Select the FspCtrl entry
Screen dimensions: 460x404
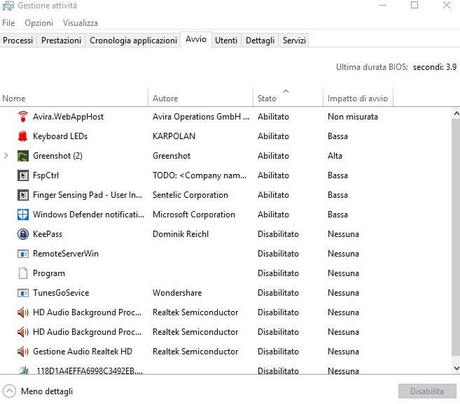tap(46, 175)
